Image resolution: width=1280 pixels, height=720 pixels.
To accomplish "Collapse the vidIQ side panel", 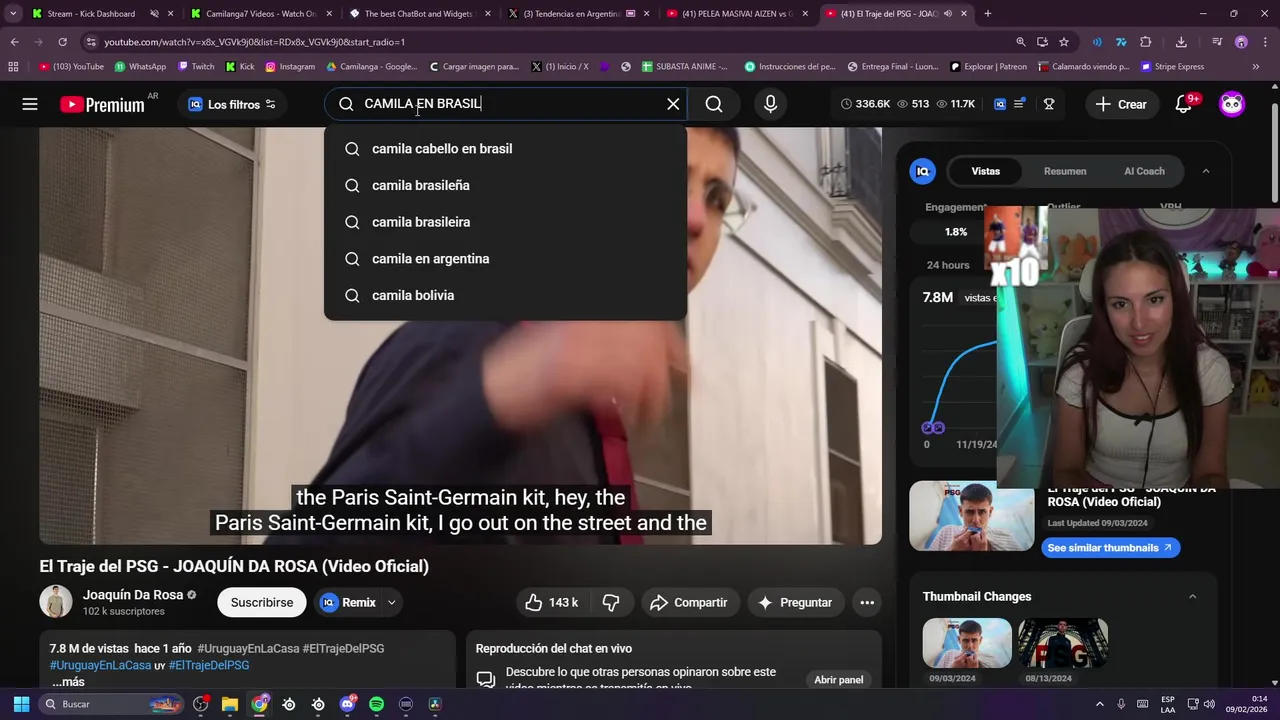I will pyautogui.click(x=1206, y=171).
